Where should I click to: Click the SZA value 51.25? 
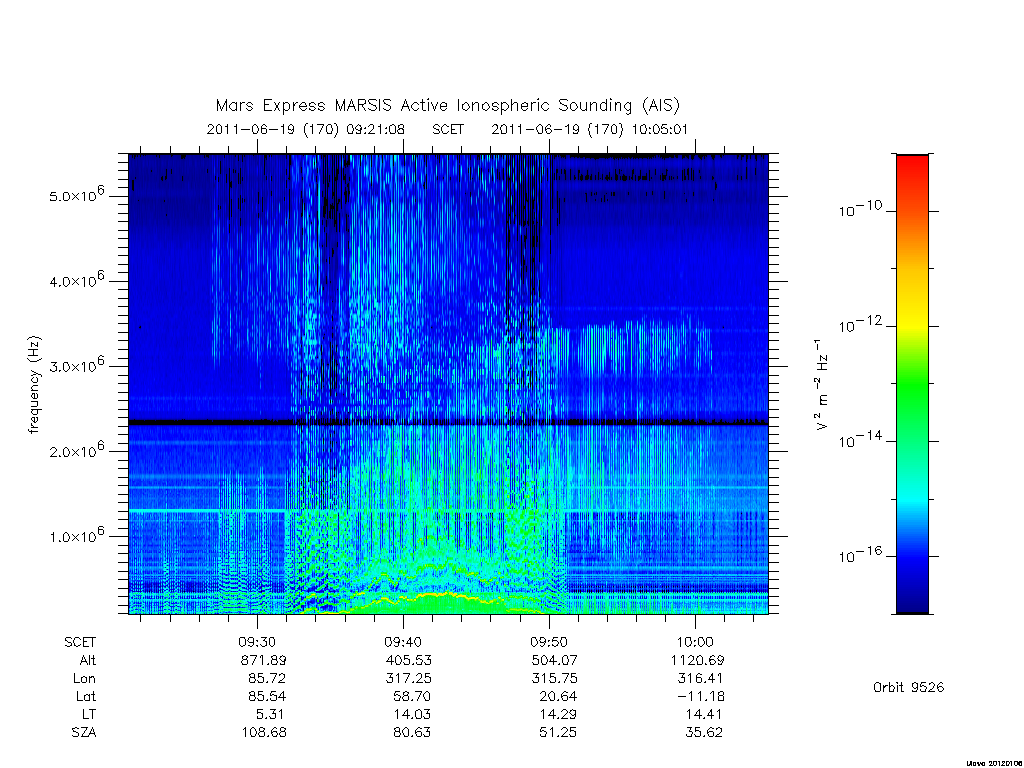[x=558, y=733]
